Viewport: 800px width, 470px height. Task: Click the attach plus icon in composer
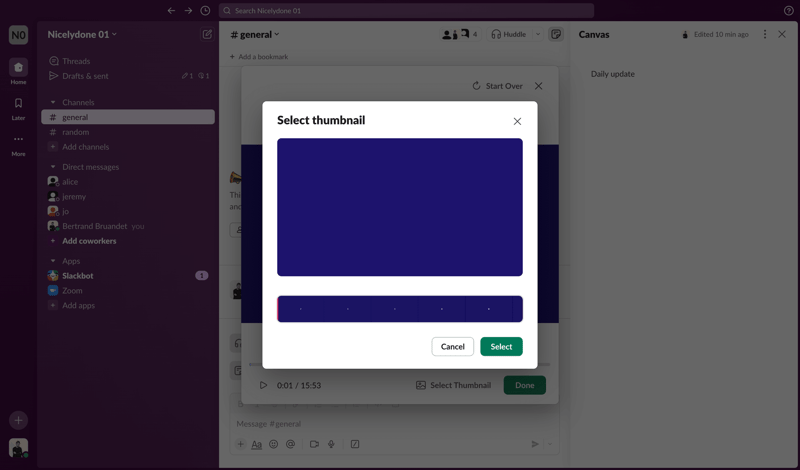(240, 444)
